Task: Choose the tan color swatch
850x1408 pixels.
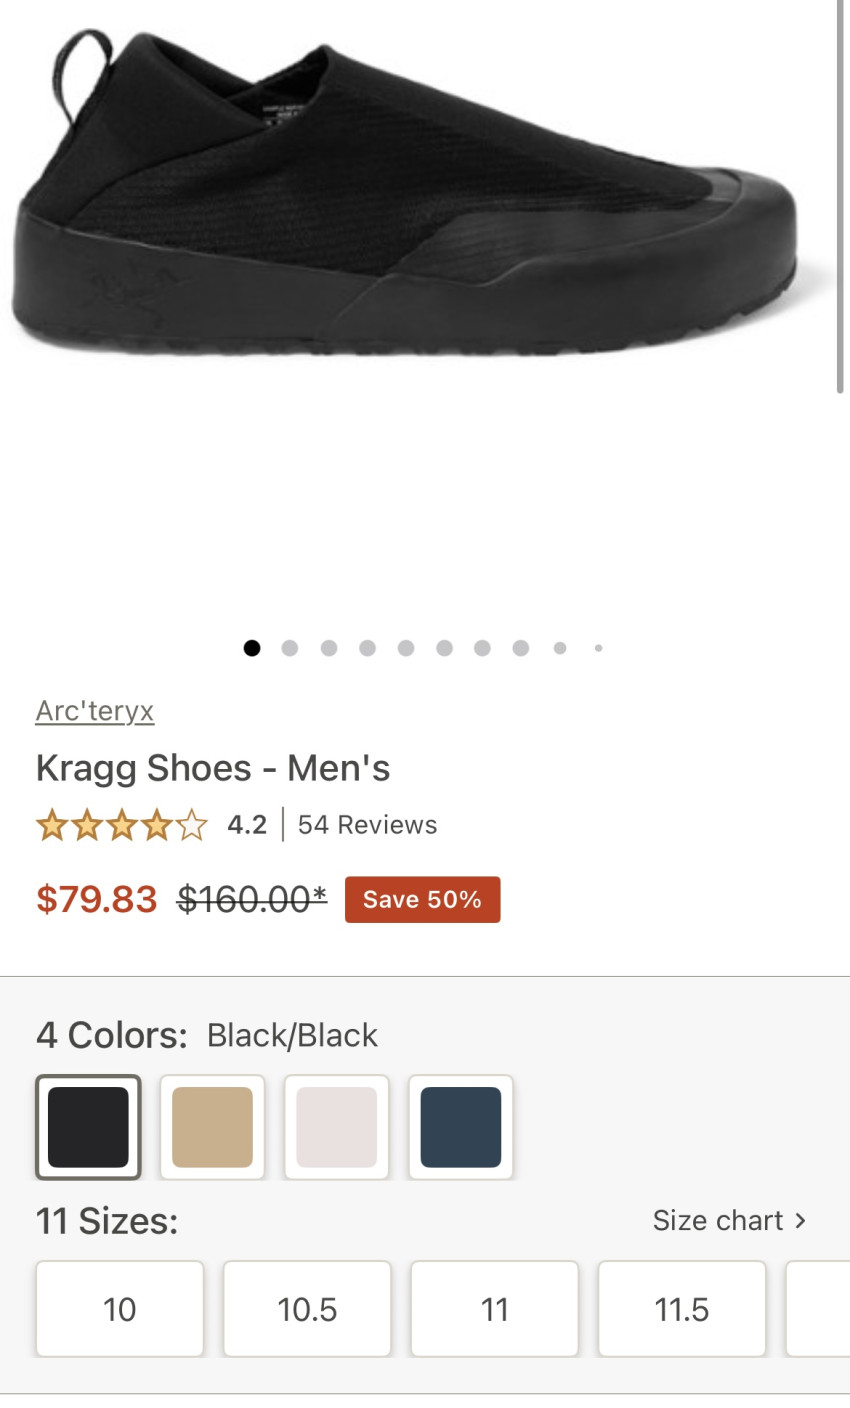Action: tap(212, 1127)
